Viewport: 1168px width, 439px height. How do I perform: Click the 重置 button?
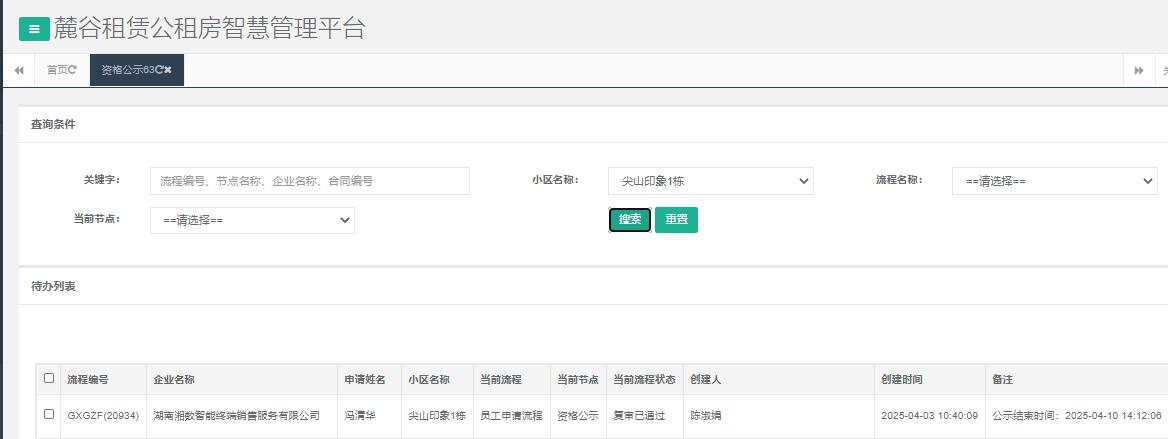tap(676, 220)
